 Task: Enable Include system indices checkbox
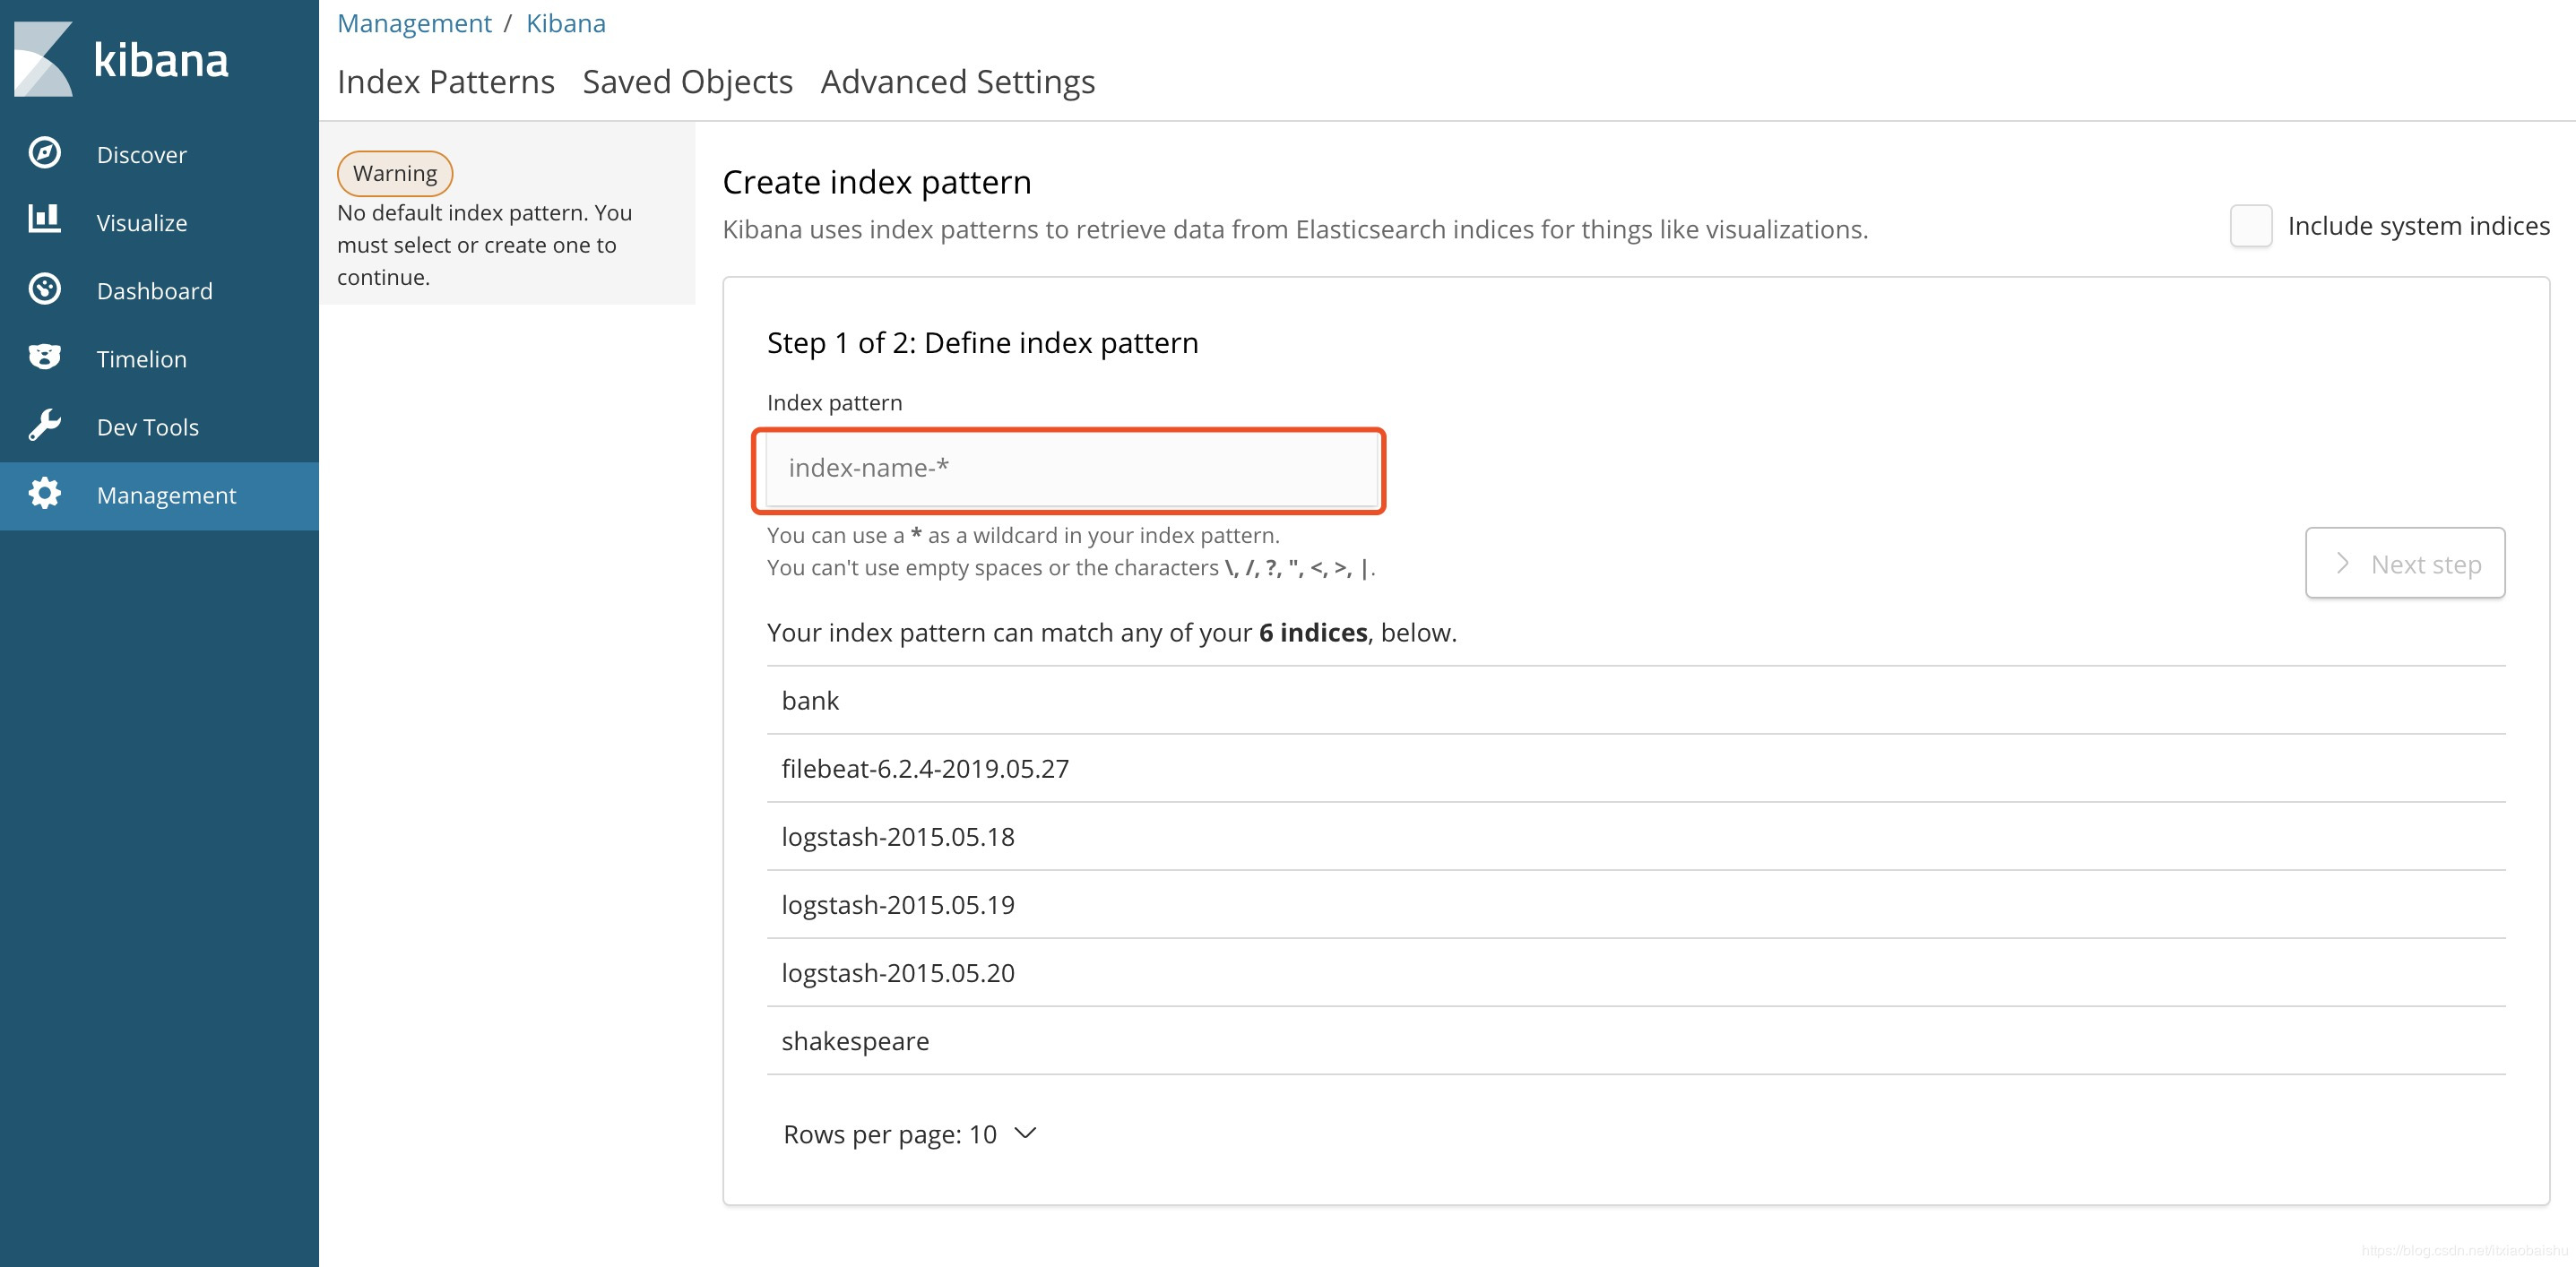pyautogui.click(x=2250, y=226)
